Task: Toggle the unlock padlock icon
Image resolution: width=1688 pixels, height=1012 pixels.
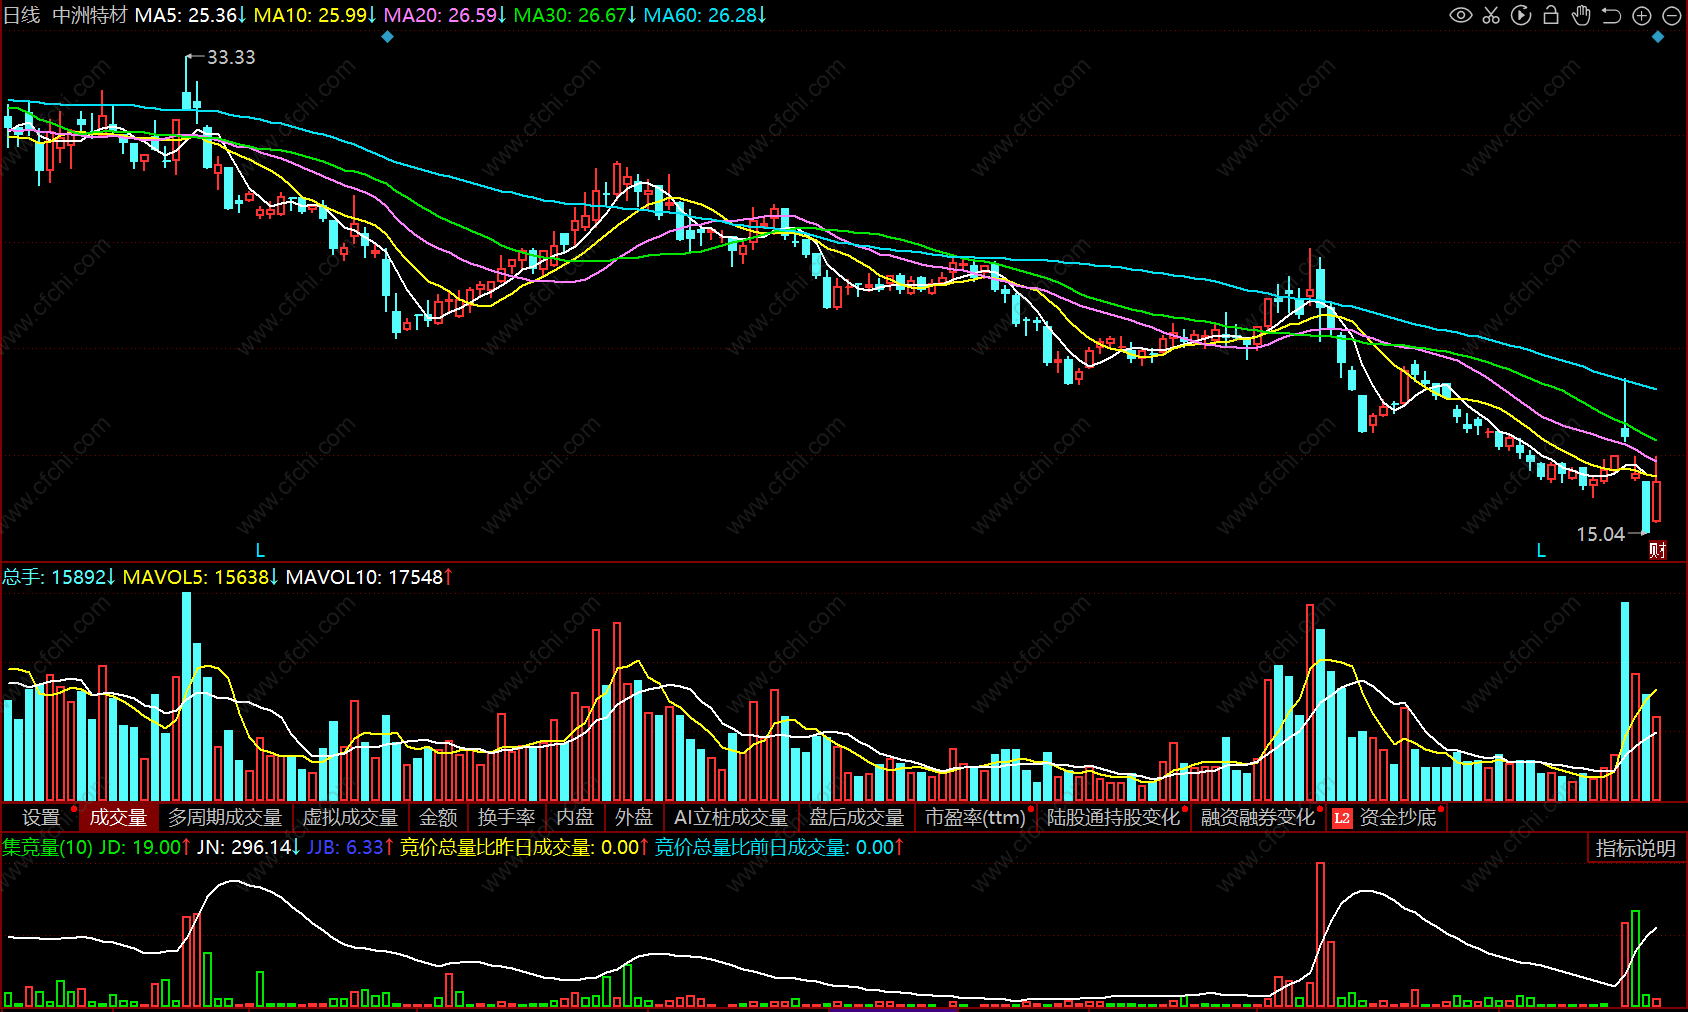Action: pyautogui.click(x=1551, y=15)
